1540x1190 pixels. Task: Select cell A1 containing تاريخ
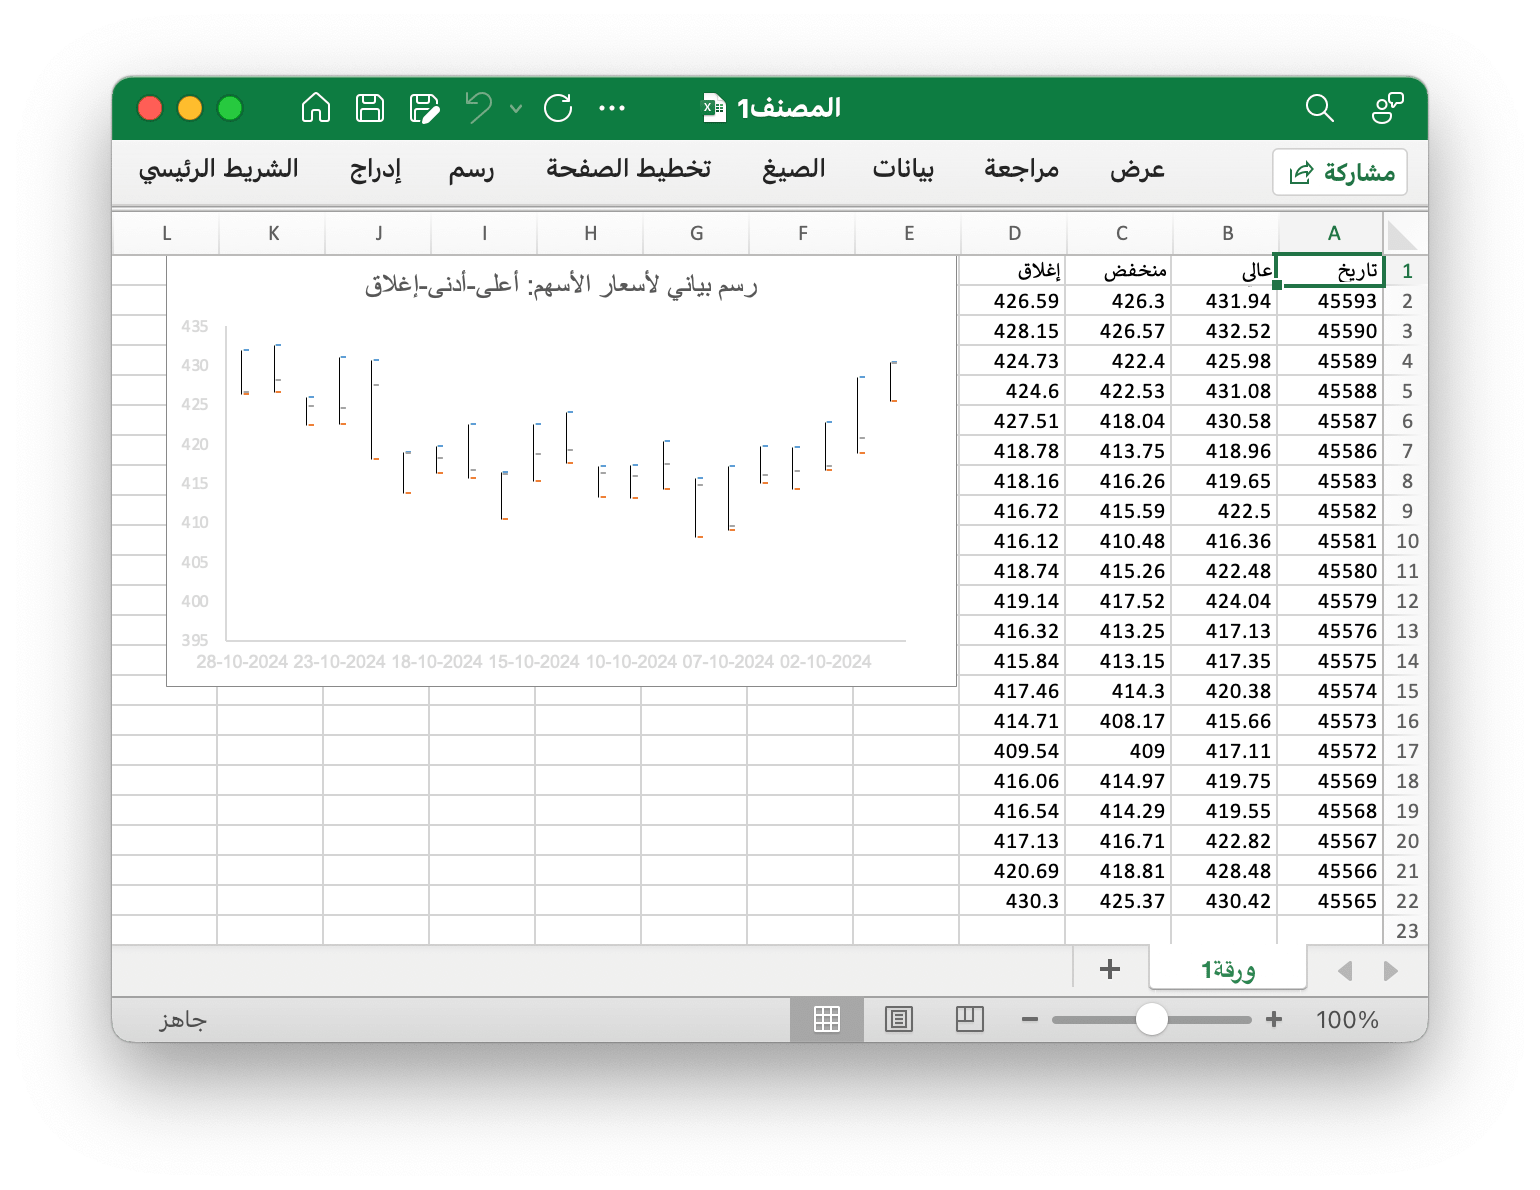[1330, 270]
